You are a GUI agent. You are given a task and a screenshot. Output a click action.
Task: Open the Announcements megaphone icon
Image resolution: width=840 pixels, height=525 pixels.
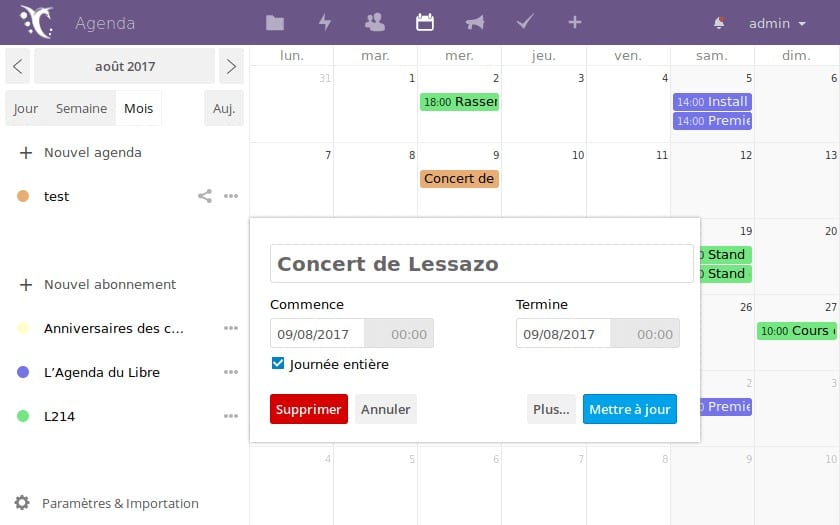(475, 22)
